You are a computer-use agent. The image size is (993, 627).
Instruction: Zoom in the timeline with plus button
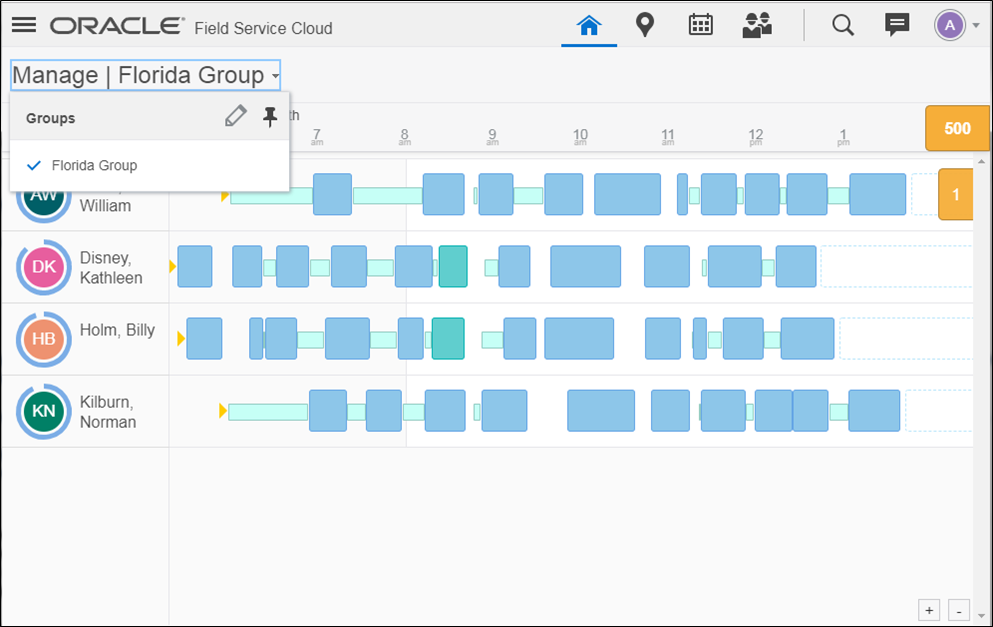(x=929, y=609)
